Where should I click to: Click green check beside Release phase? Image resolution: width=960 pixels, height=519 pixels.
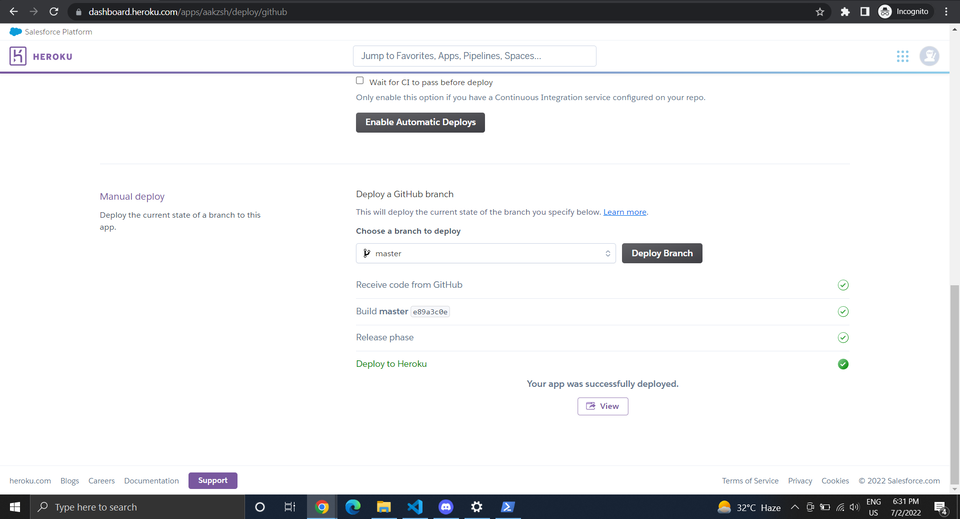(x=843, y=338)
